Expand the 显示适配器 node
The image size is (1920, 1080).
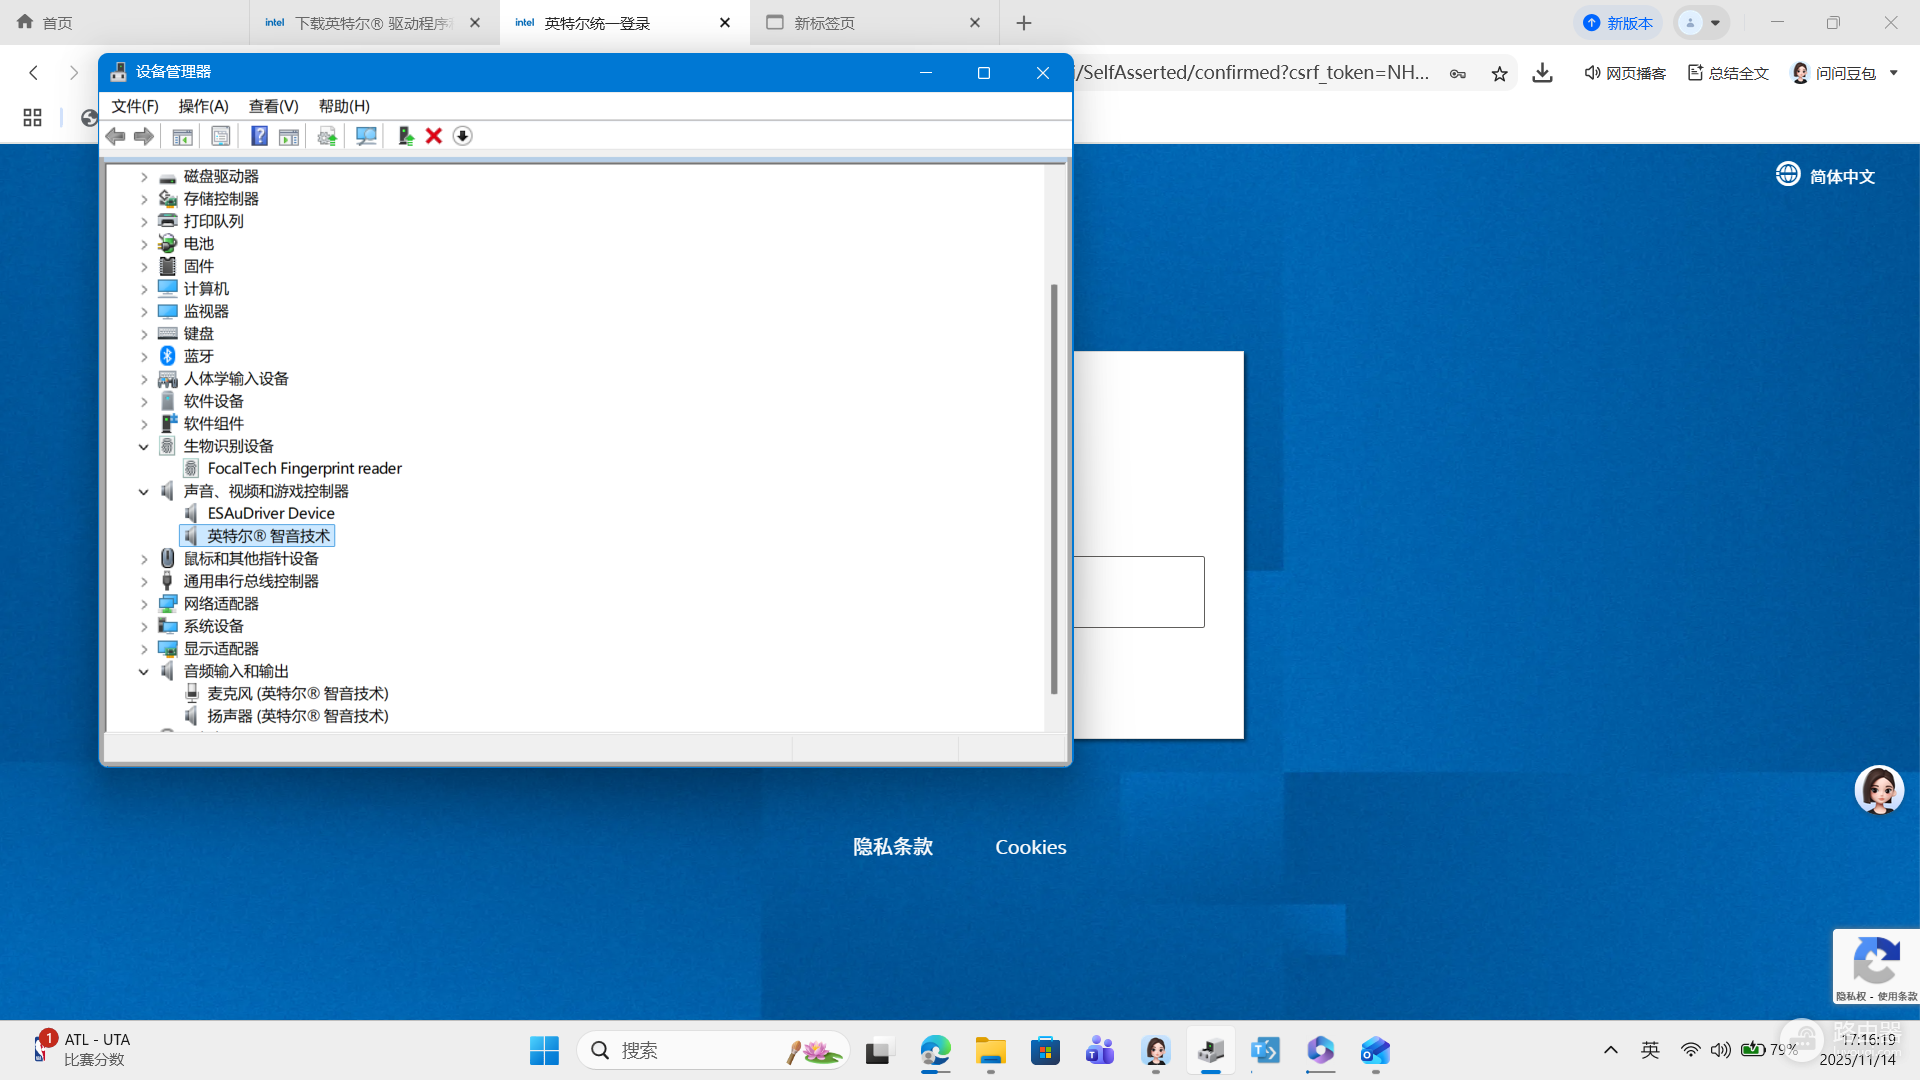[144, 649]
